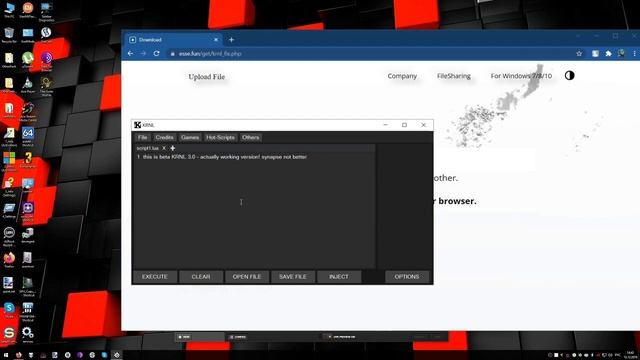Open Skype desktop icon
Image resolution: width=640 pixels, height=360 pixels.
tap(9, 310)
